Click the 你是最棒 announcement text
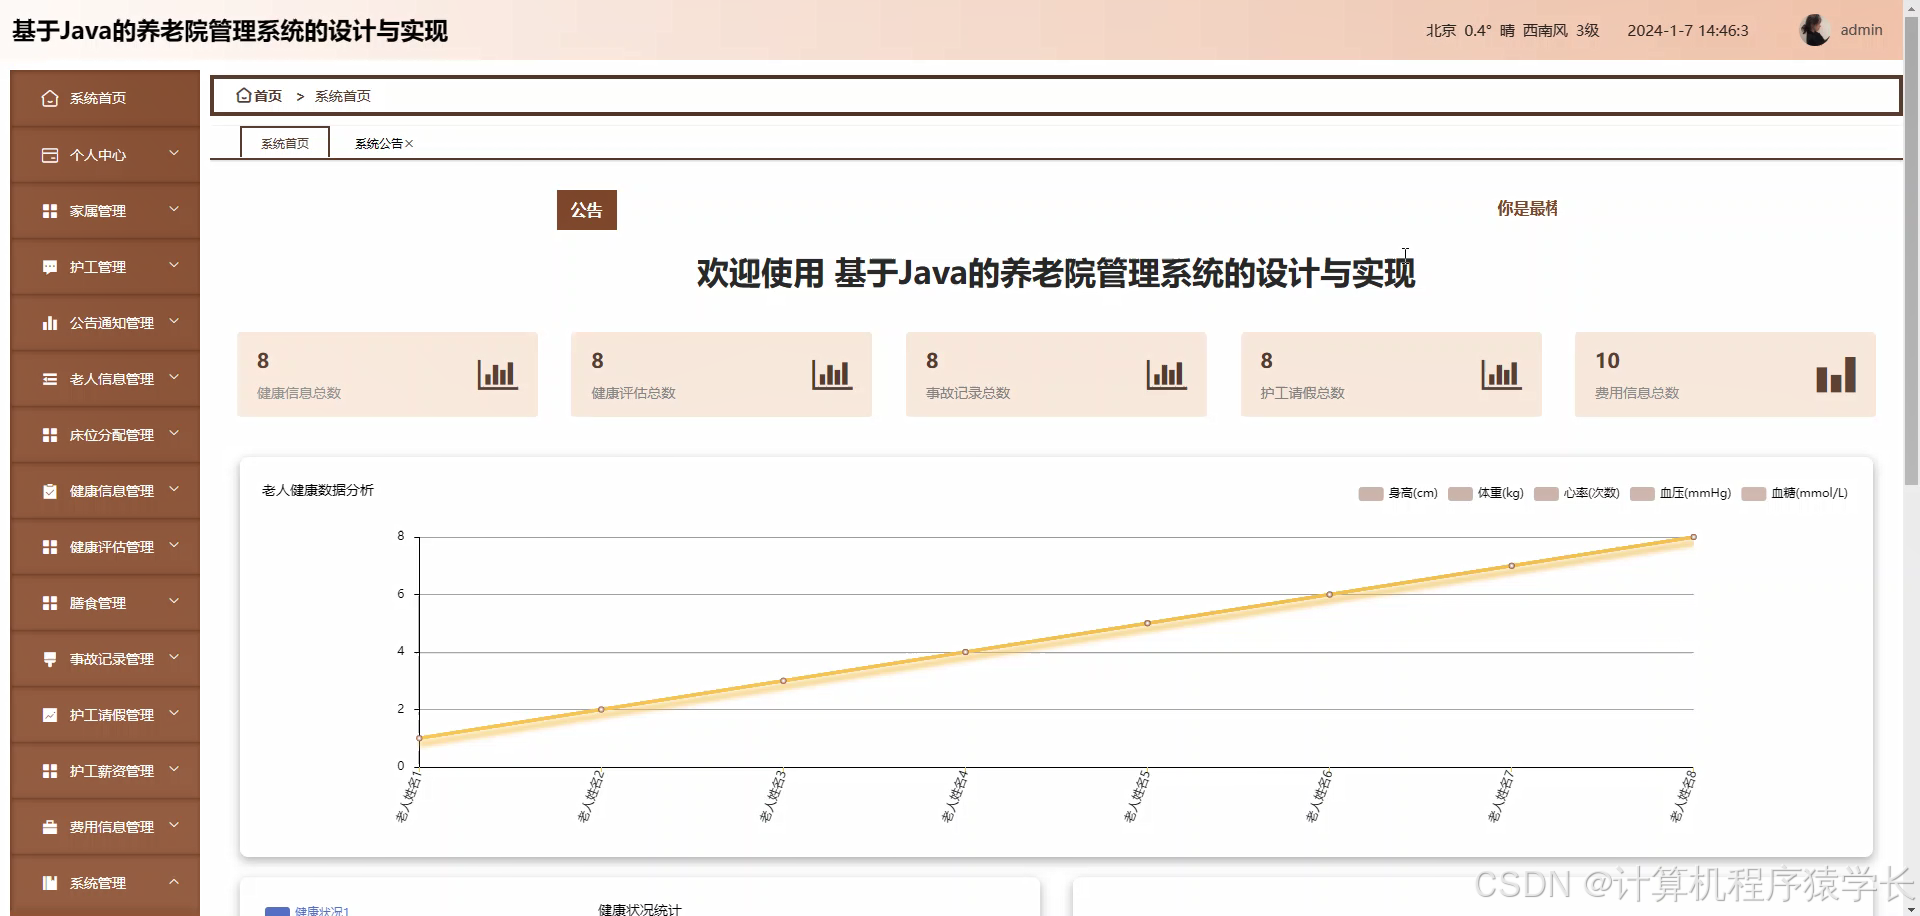 tap(1527, 208)
